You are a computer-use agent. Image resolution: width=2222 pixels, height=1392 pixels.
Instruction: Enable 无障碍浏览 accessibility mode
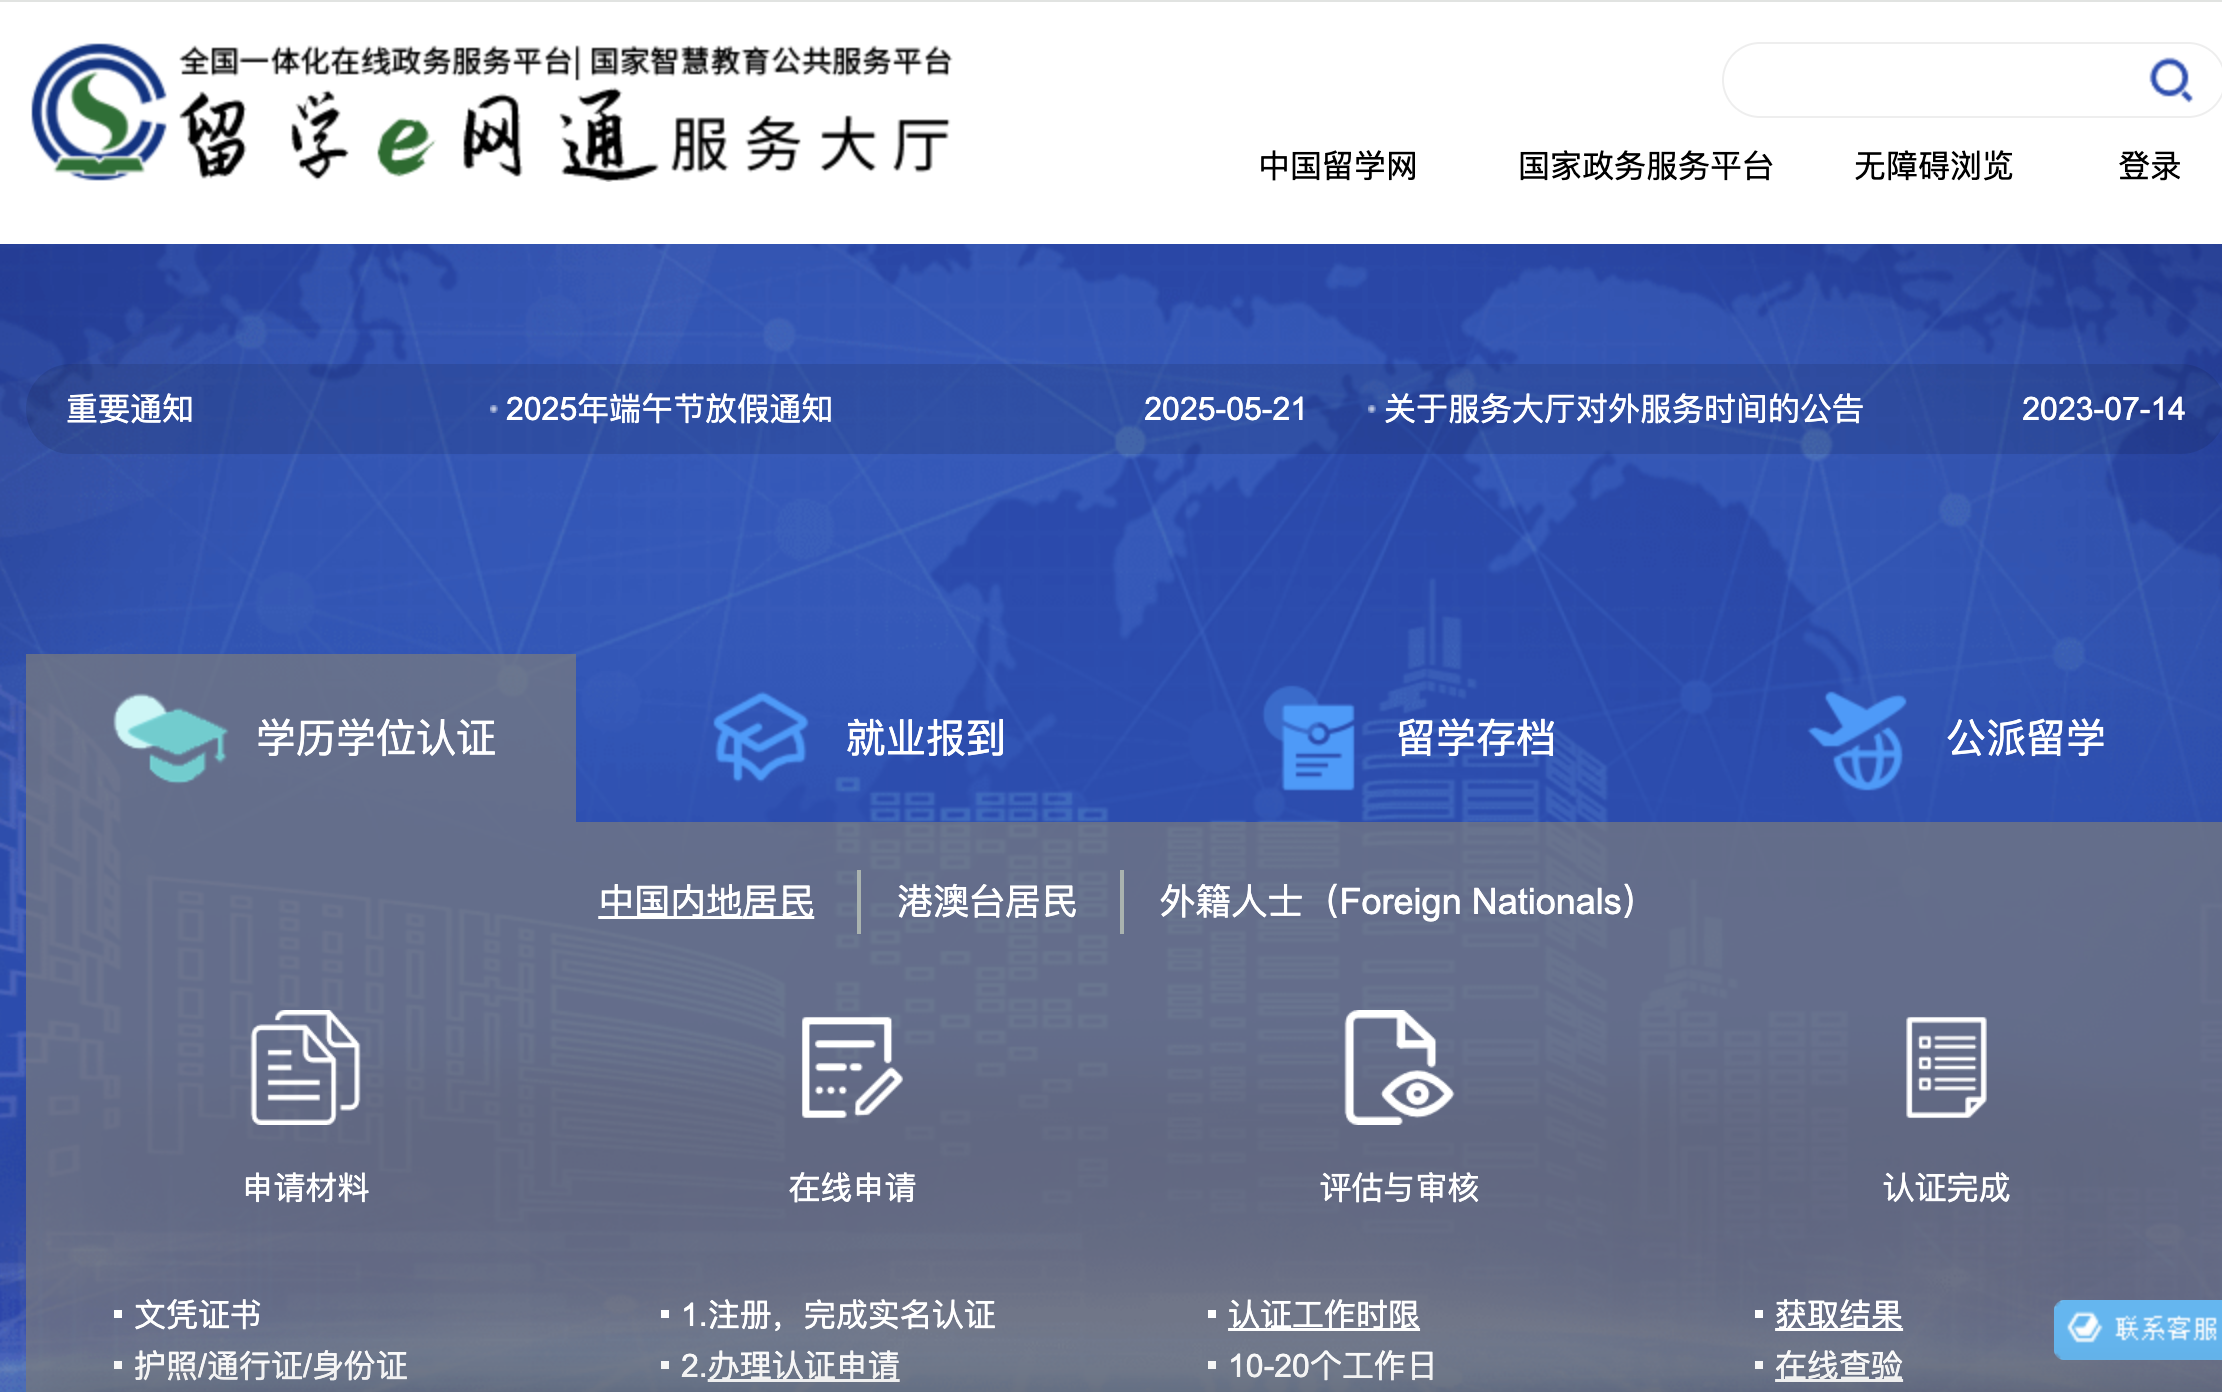(x=1933, y=166)
